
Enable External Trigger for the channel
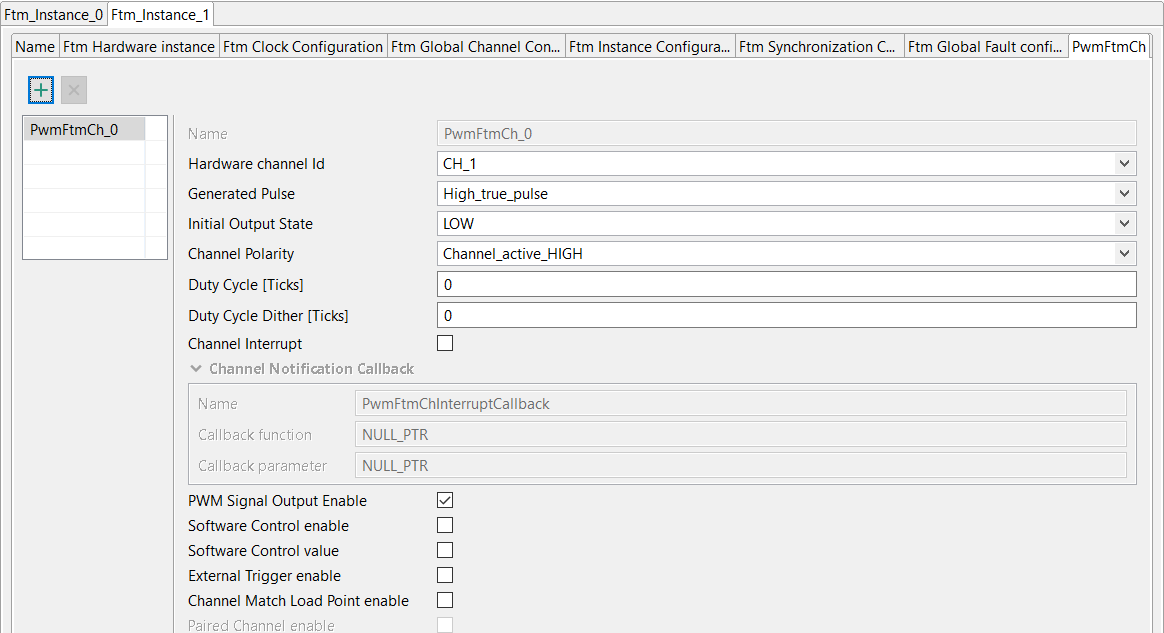point(444,574)
